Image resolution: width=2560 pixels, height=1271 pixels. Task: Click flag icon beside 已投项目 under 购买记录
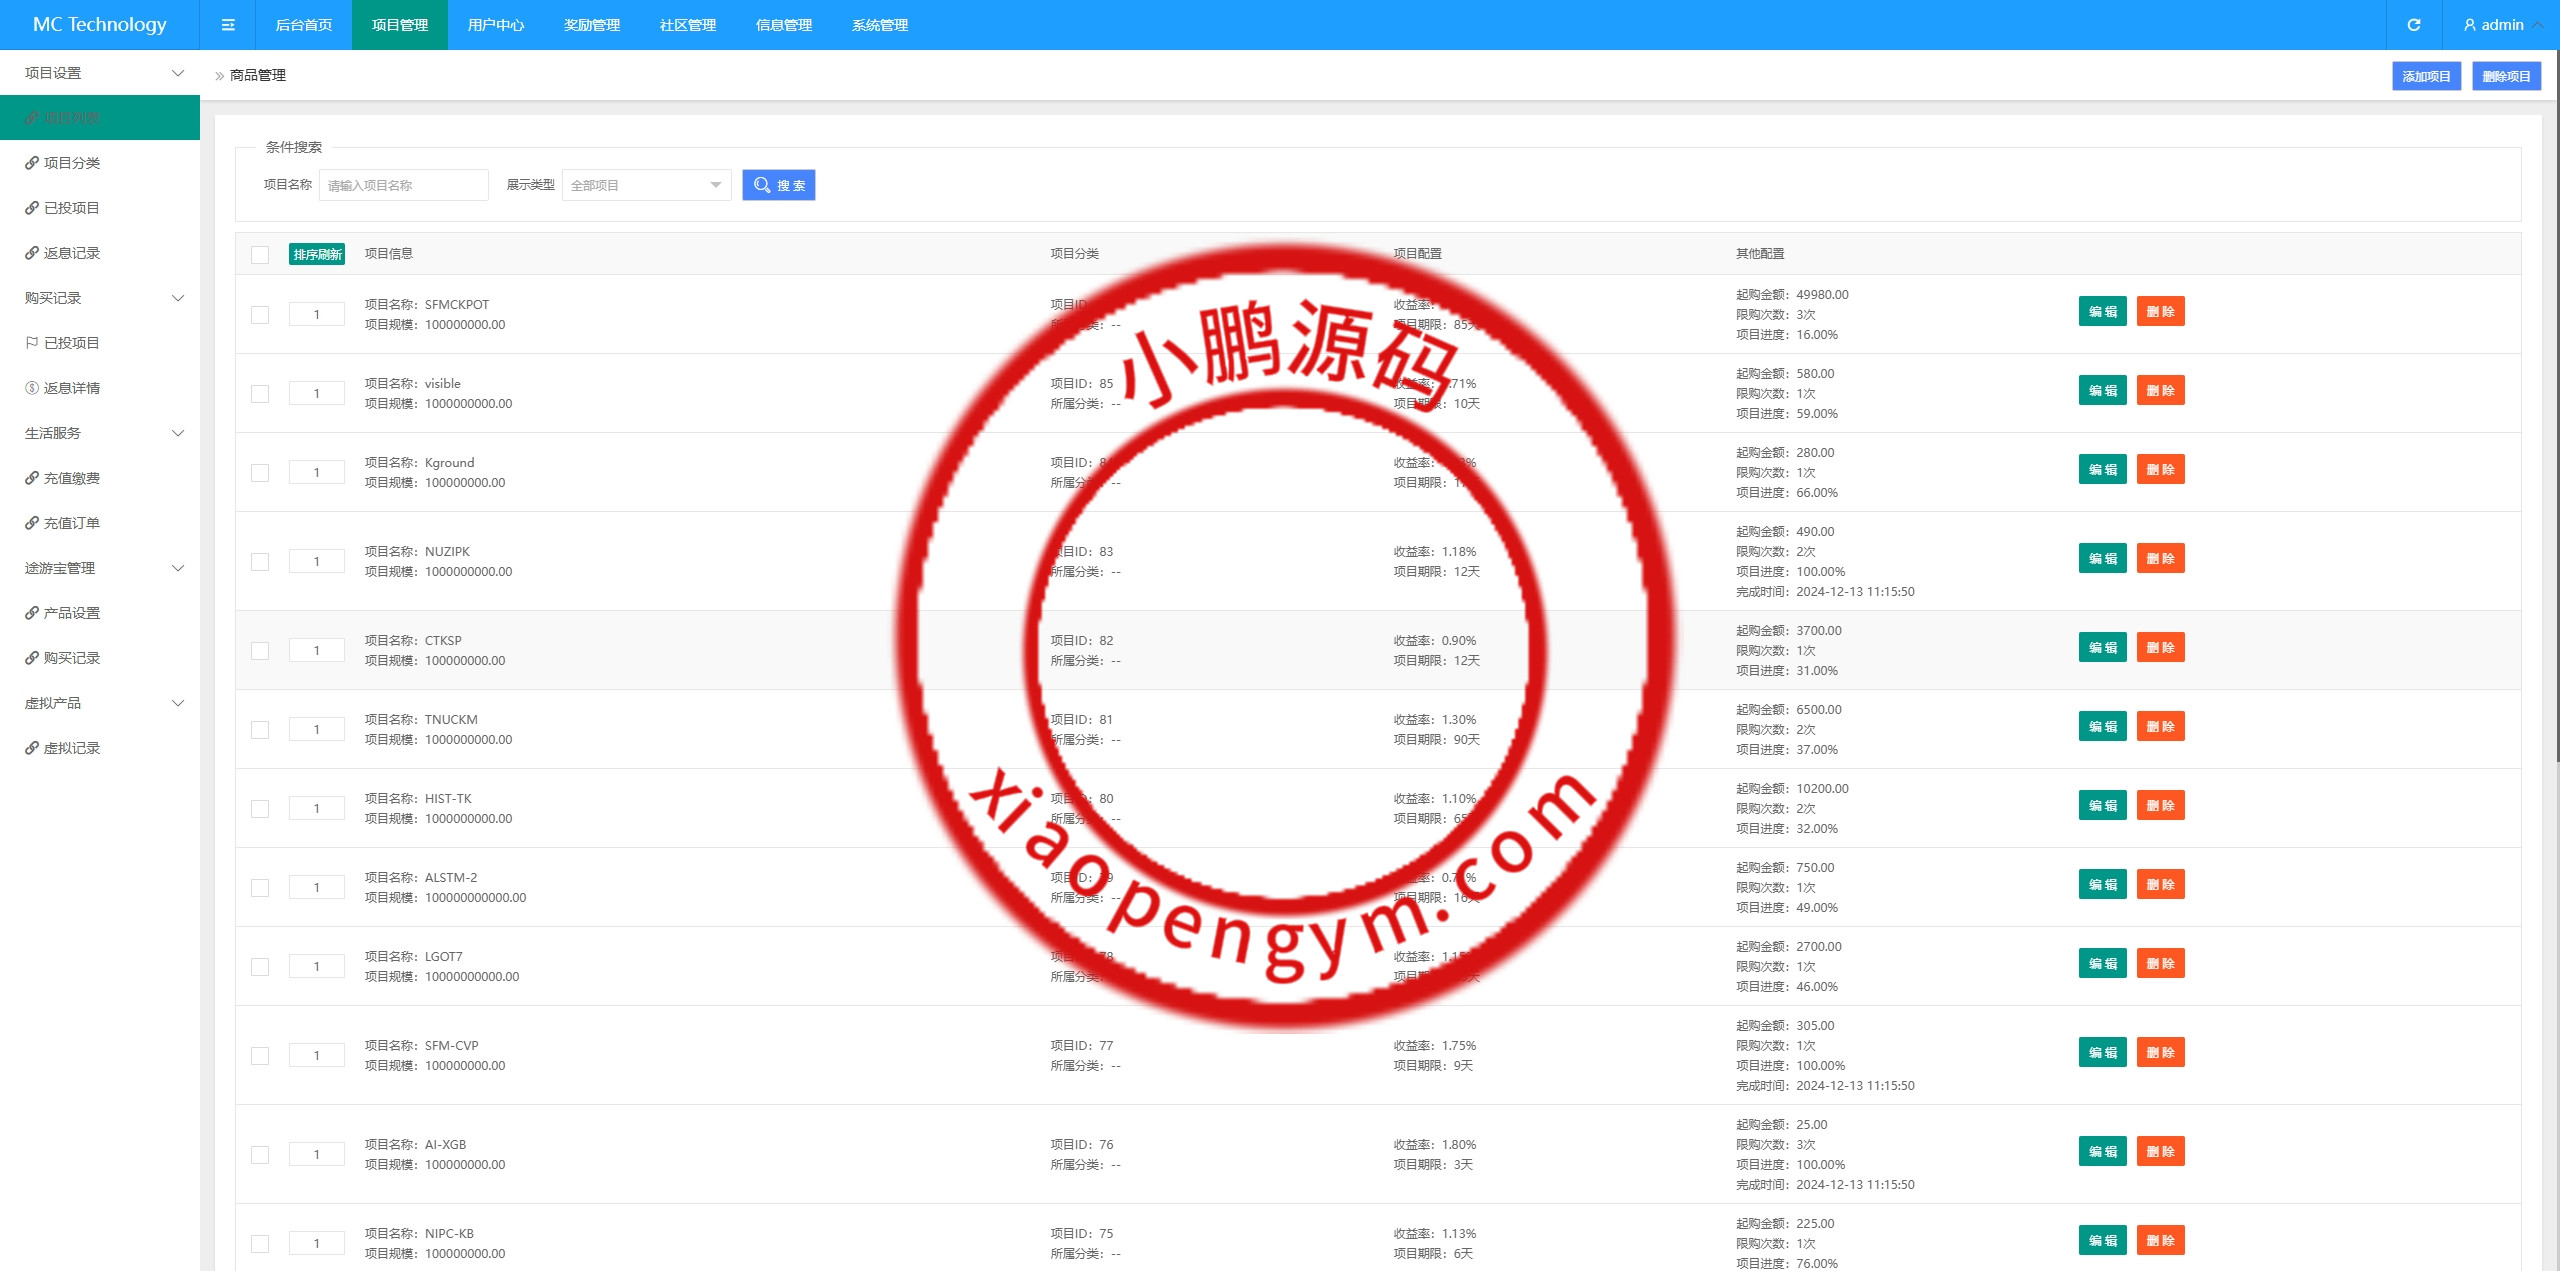point(32,343)
